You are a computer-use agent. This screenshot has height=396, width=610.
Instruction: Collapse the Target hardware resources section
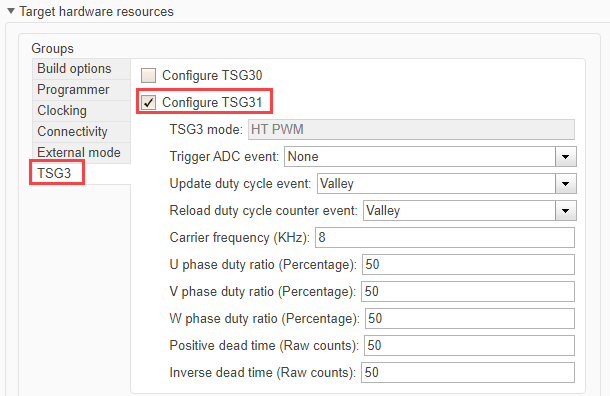click(11, 11)
